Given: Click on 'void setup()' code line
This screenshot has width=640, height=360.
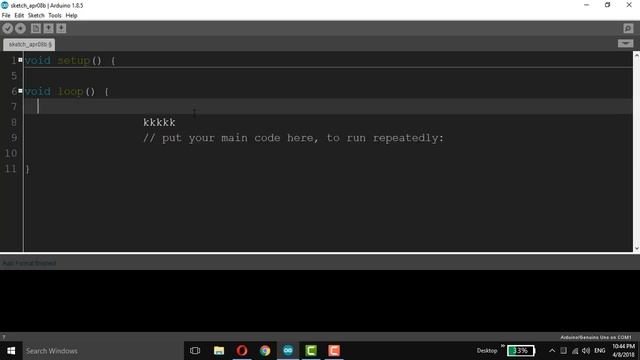Looking at the screenshot, I should pyautogui.click(x=70, y=60).
